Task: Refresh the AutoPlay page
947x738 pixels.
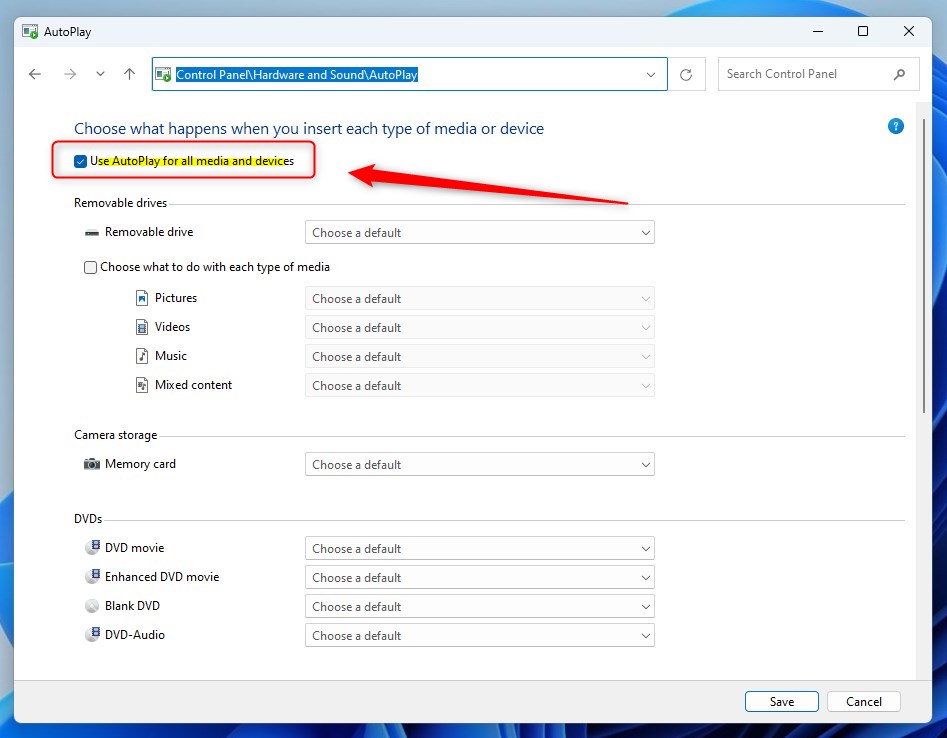Action: [x=686, y=74]
